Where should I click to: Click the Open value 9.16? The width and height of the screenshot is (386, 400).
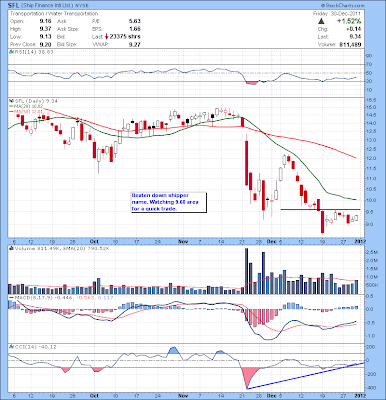(45, 21)
